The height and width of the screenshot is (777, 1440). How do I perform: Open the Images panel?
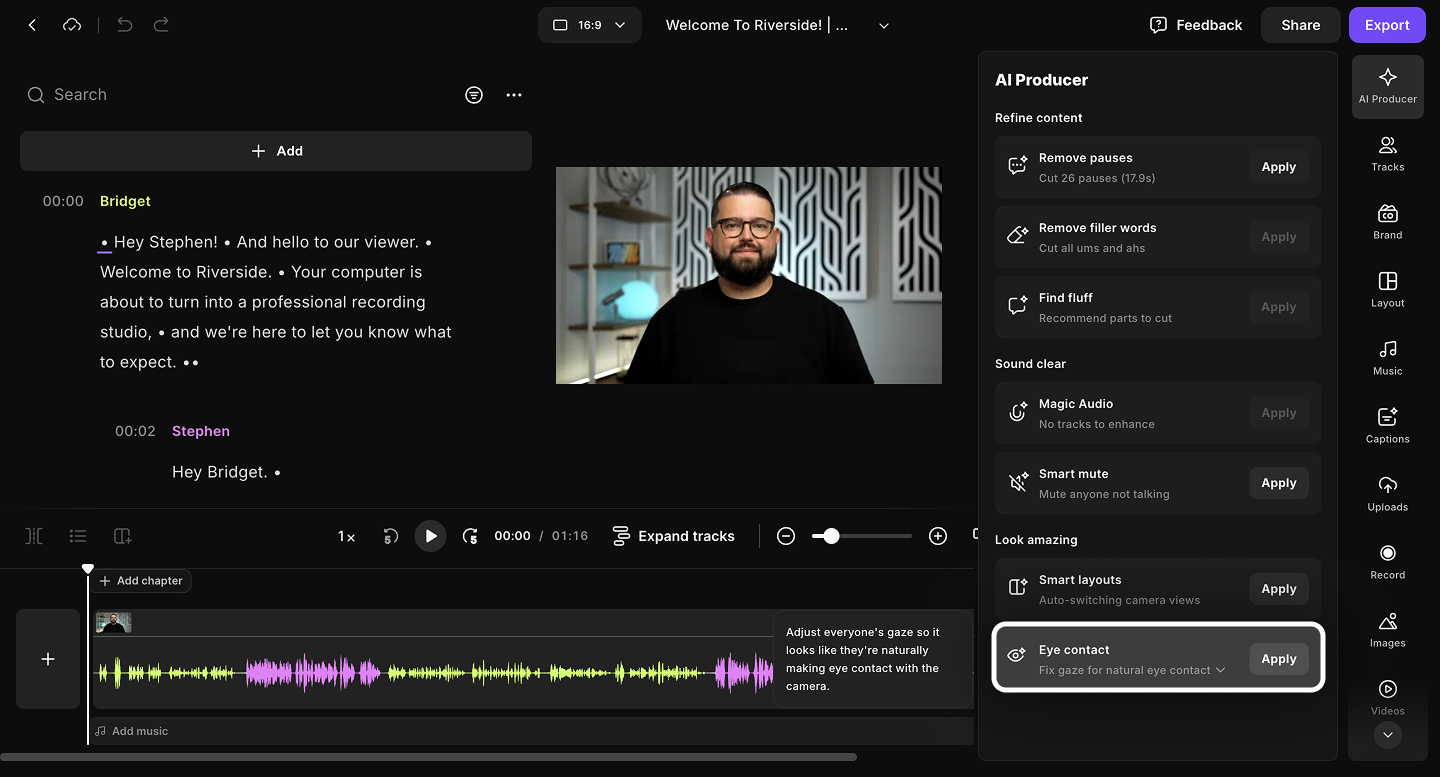coord(1388,631)
